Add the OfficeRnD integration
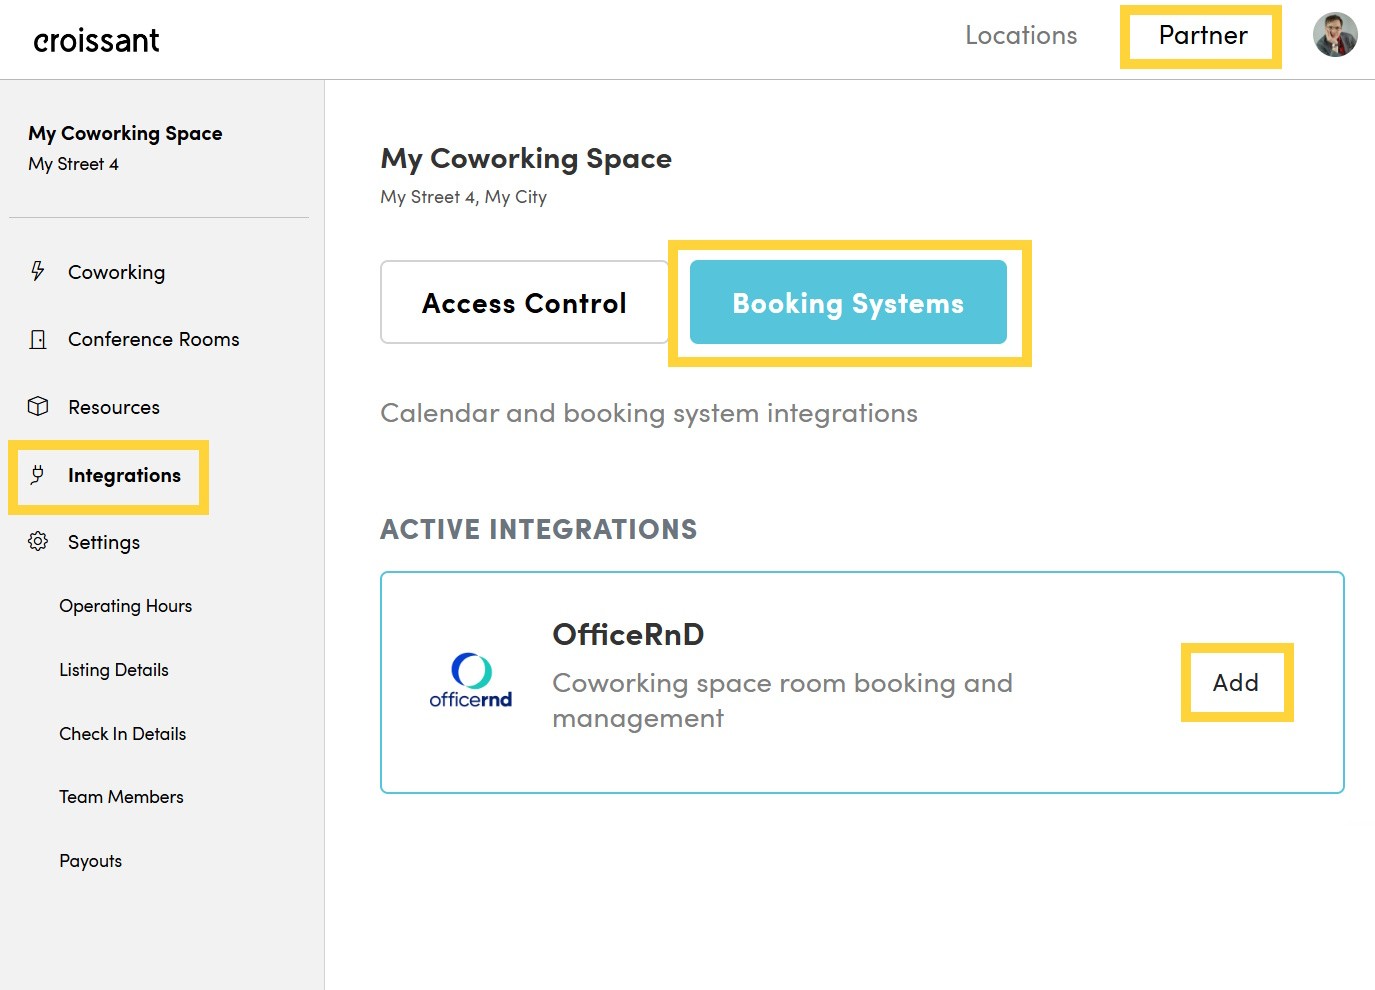This screenshot has height=990, width=1375. pos(1237,682)
